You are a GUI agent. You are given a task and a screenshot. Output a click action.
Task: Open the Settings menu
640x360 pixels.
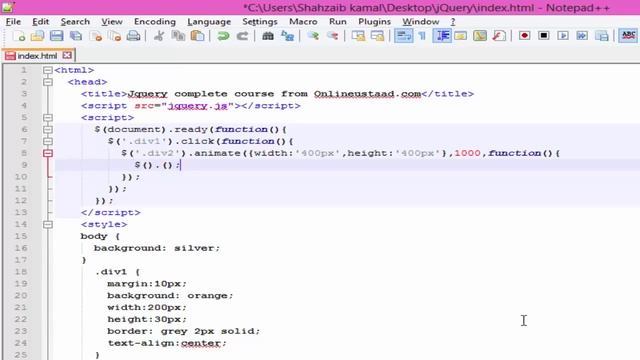pos(260,22)
